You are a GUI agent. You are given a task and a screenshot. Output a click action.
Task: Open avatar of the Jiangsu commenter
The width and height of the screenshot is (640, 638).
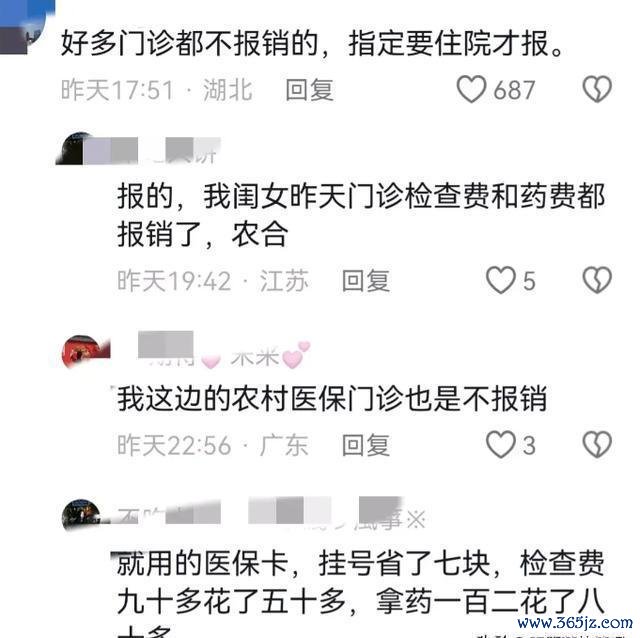tap(73, 149)
